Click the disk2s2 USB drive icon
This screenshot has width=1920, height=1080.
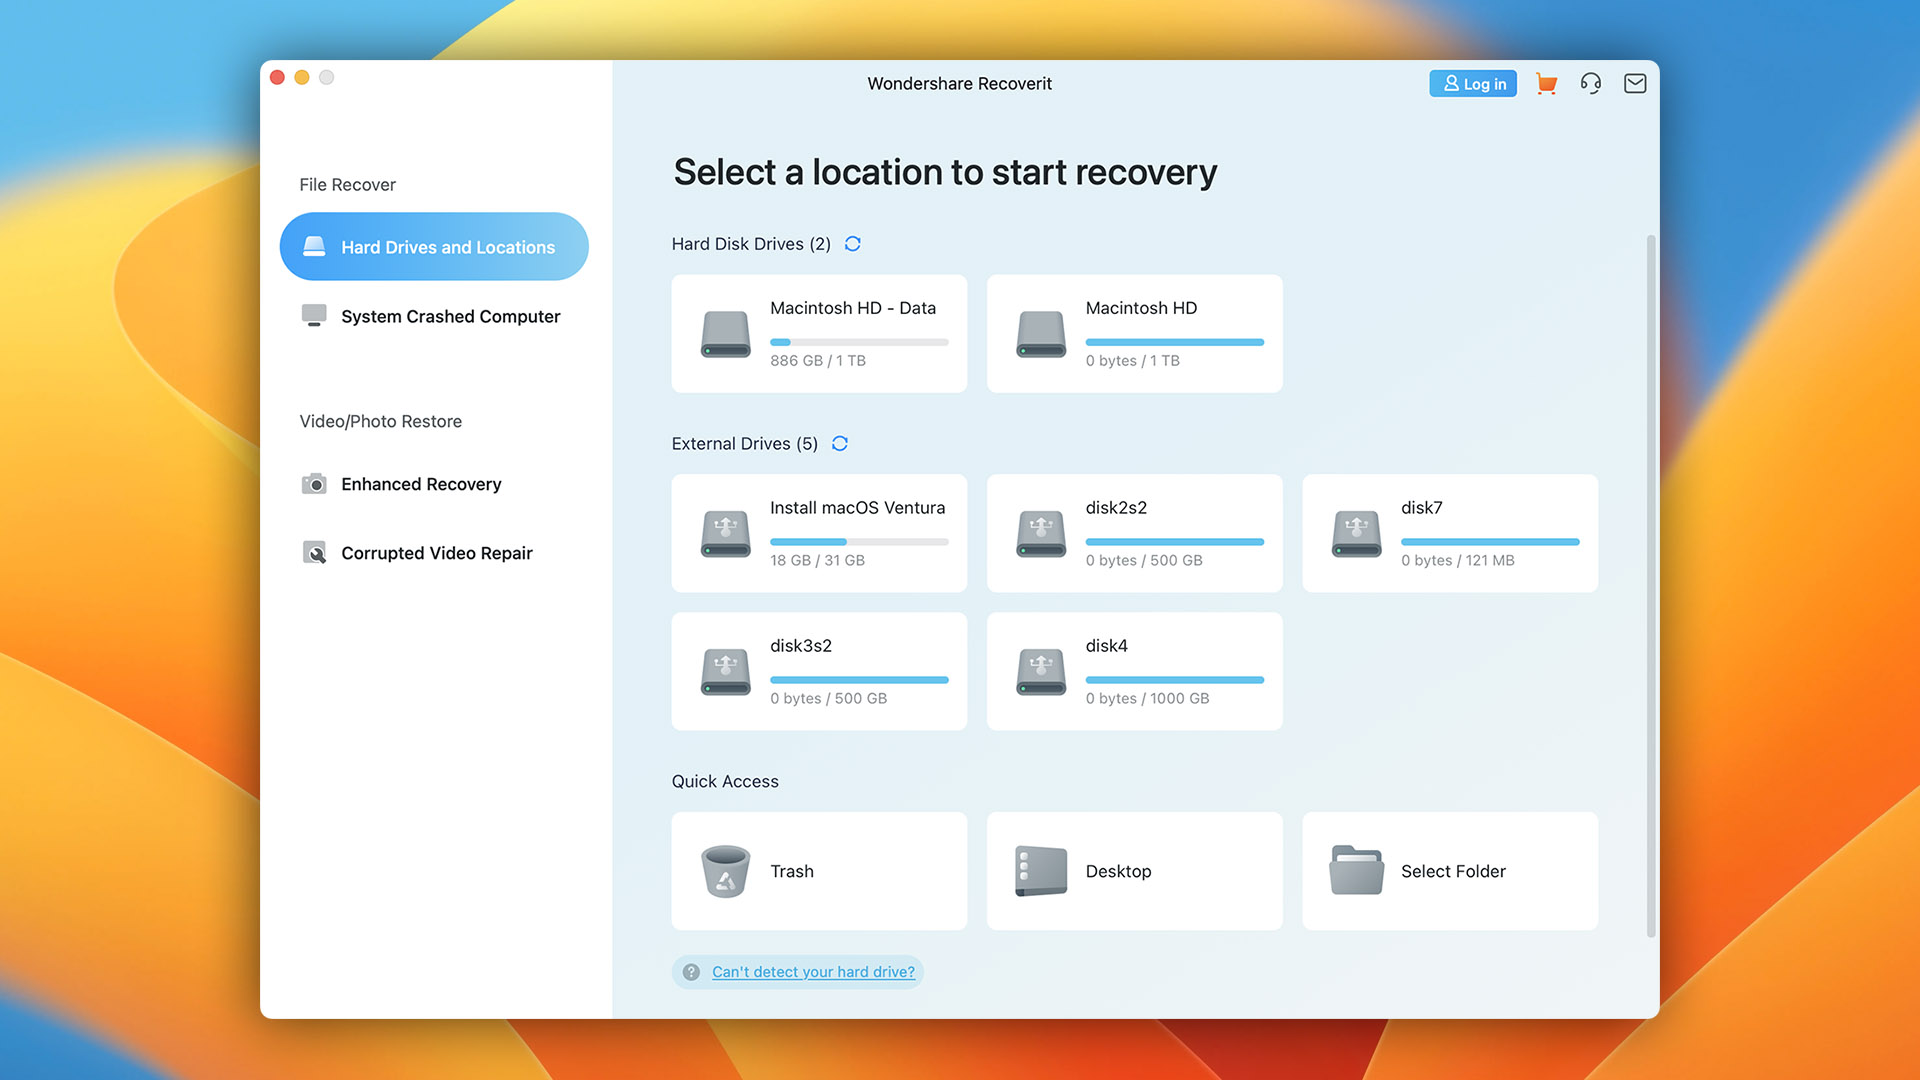(1041, 534)
